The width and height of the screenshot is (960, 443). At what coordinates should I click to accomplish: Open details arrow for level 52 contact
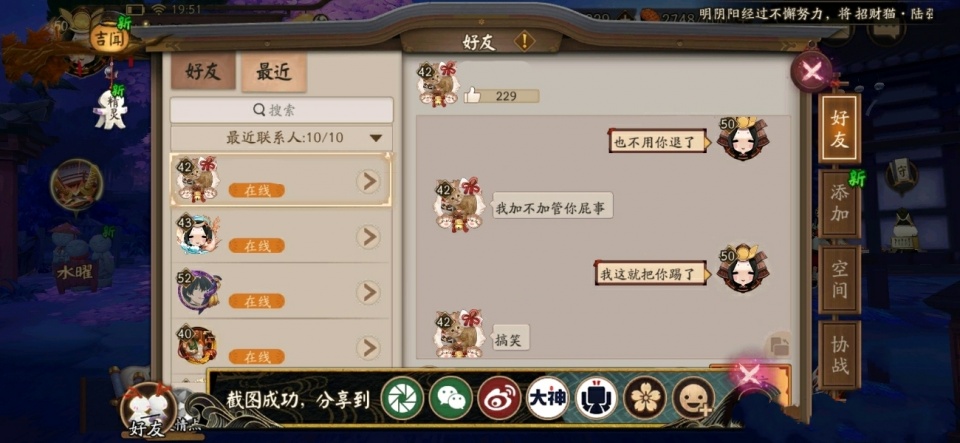(x=369, y=292)
